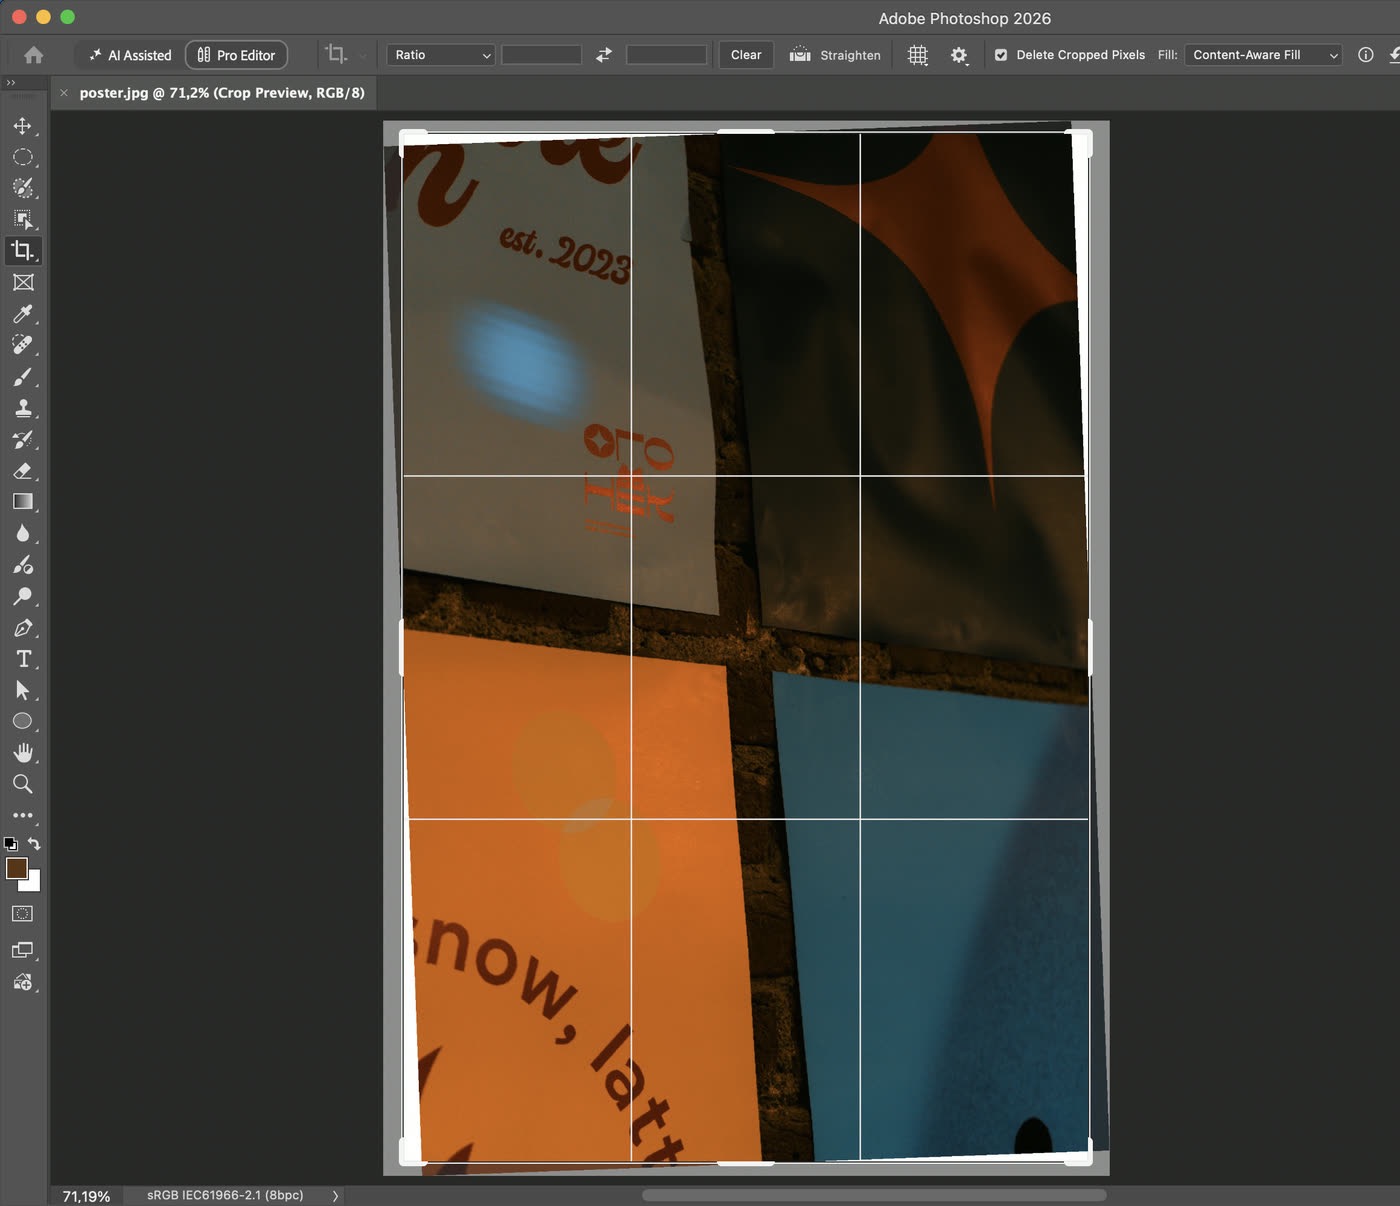This screenshot has height=1206, width=1400.
Task: Select the Clone Stamp tool
Action: (22, 408)
